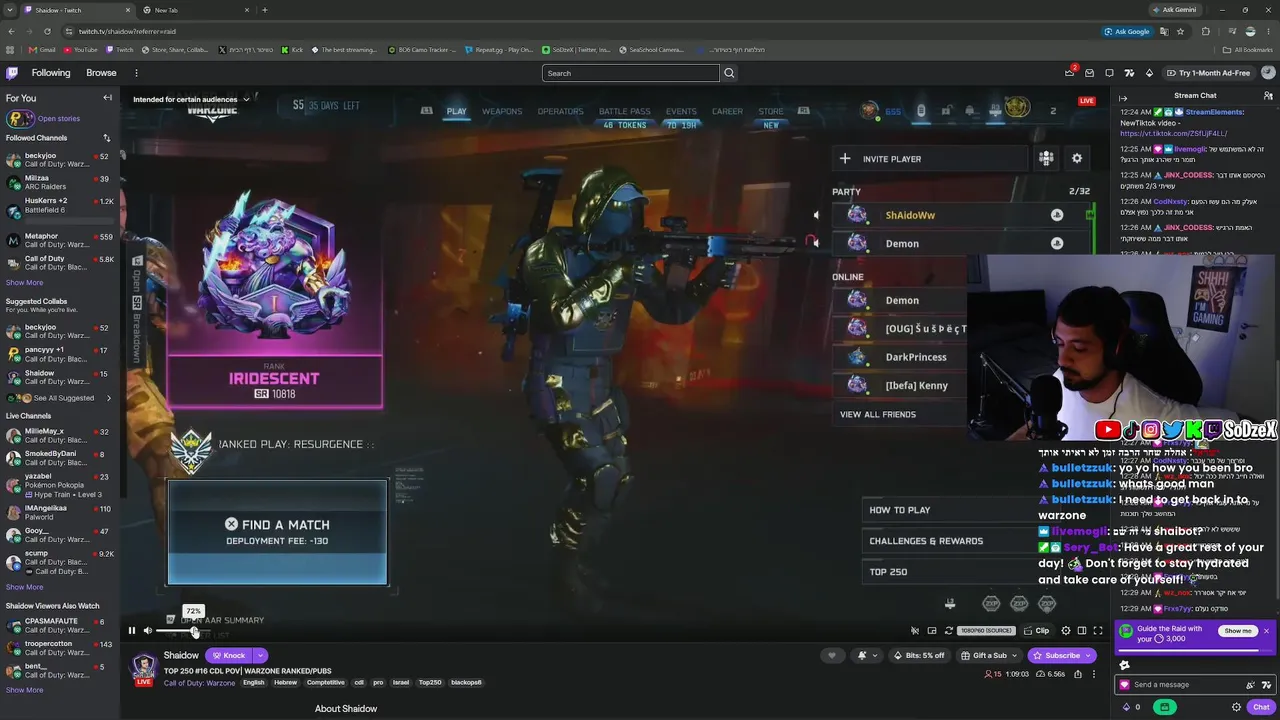Select the Hebrew stream tag
1280x720 pixels.
(x=285, y=683)
